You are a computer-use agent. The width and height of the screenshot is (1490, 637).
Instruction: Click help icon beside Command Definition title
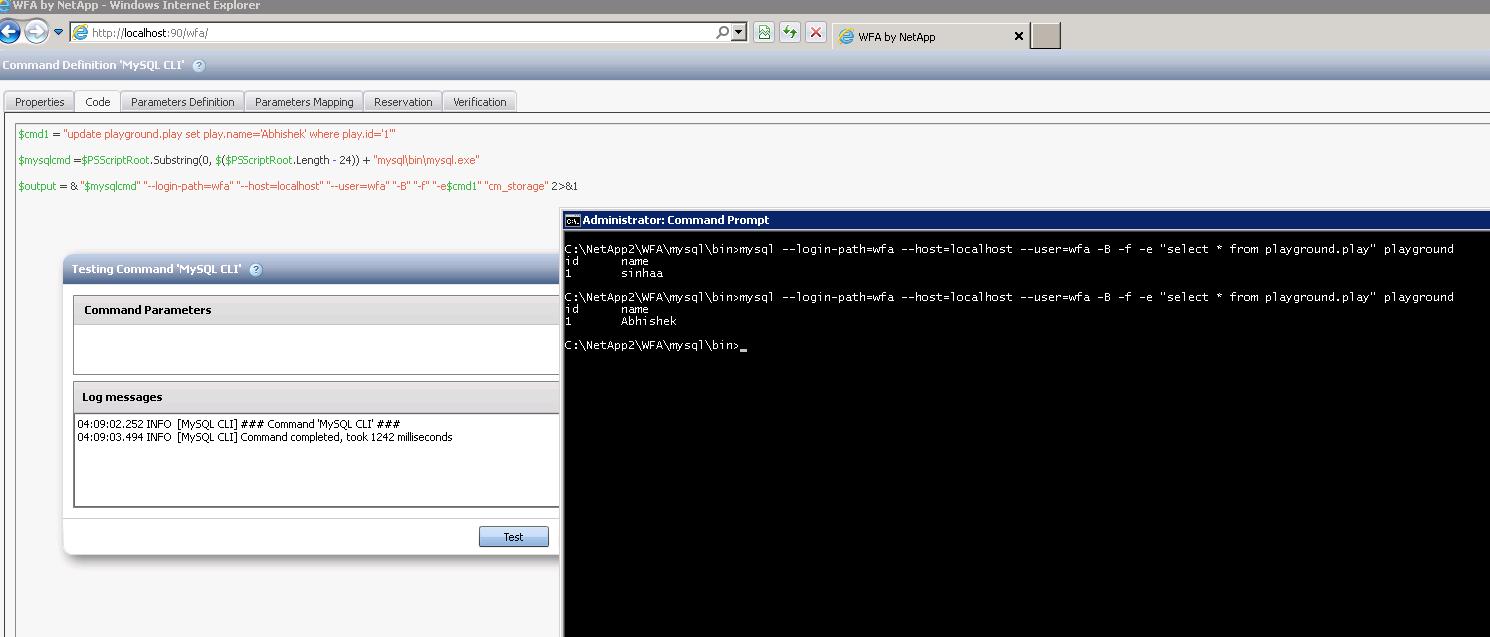point(198,66)
